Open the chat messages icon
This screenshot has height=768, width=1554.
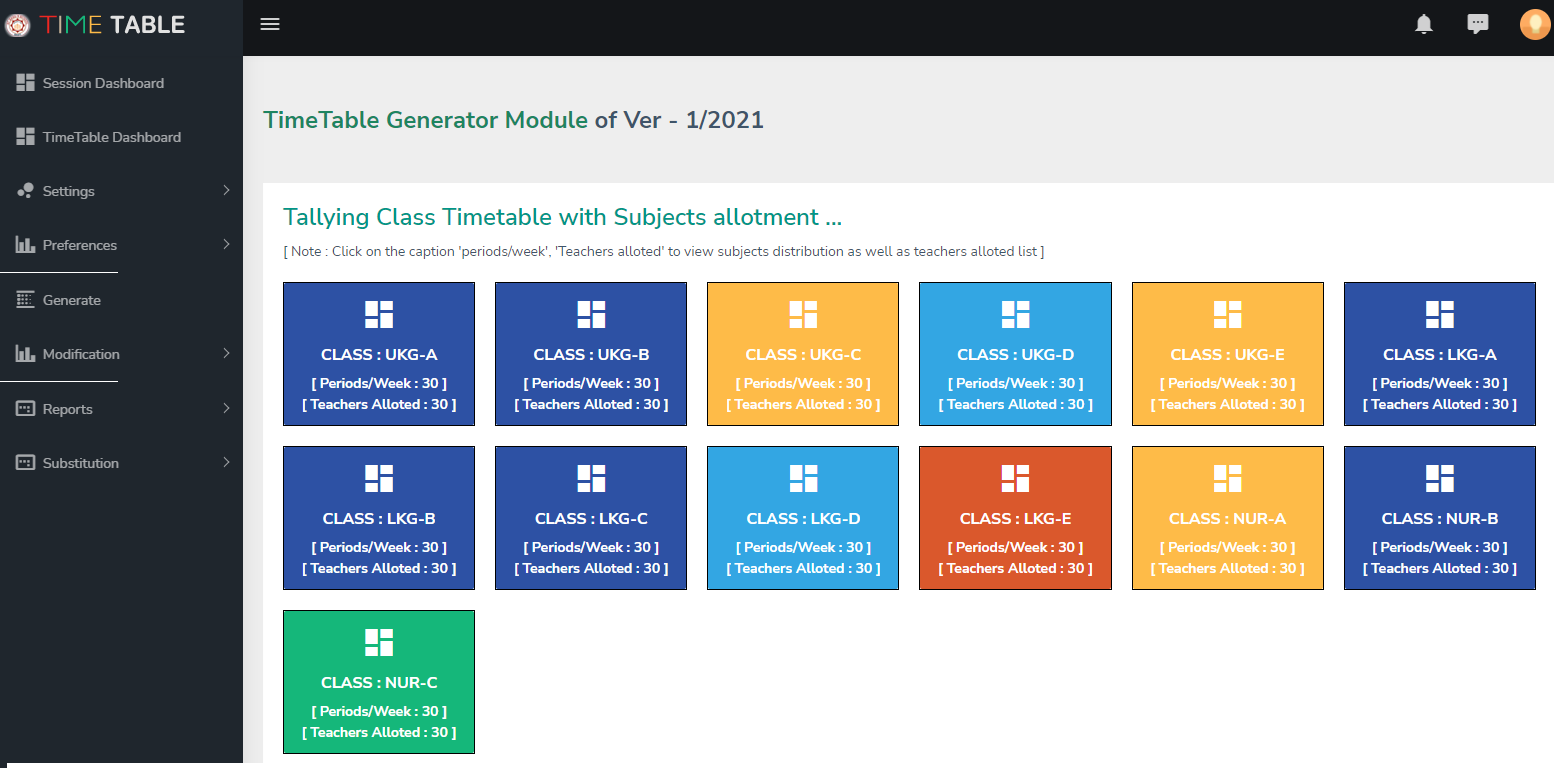pyautogui.click(x=1478, y=24)
